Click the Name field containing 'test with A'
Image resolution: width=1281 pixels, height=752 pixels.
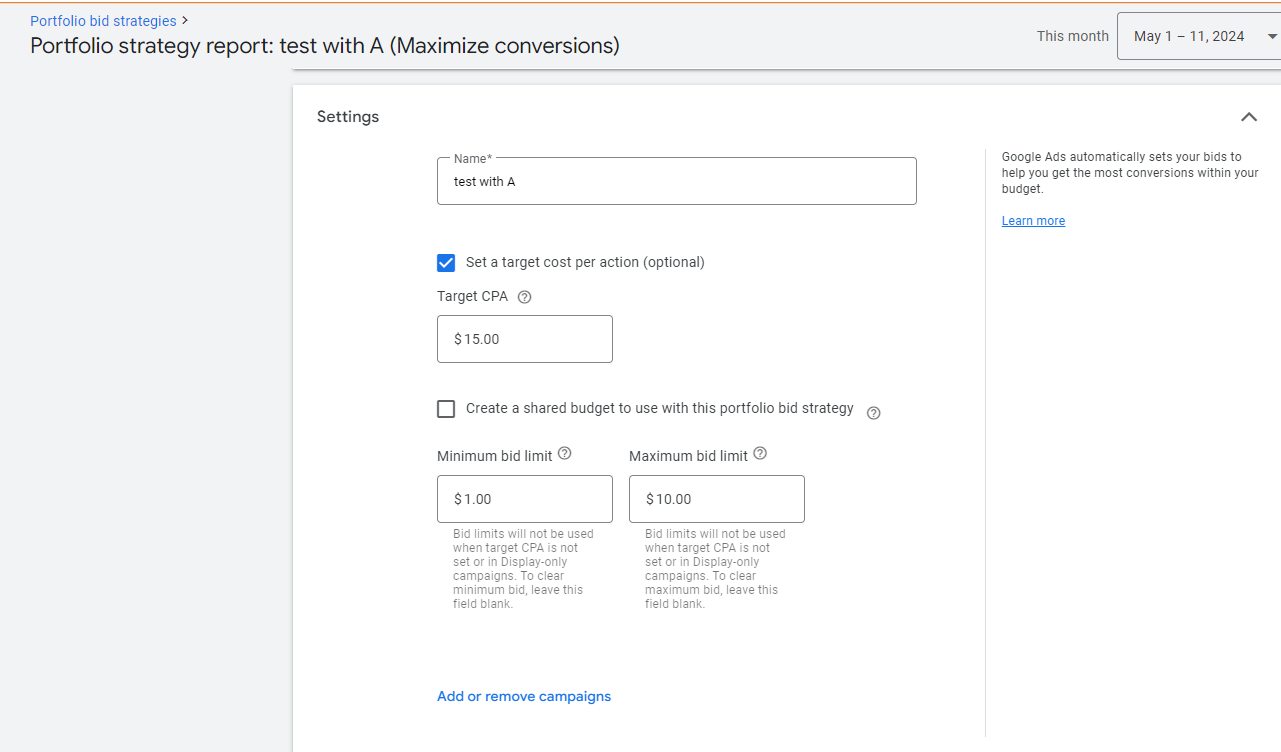[x=676, y=182]
